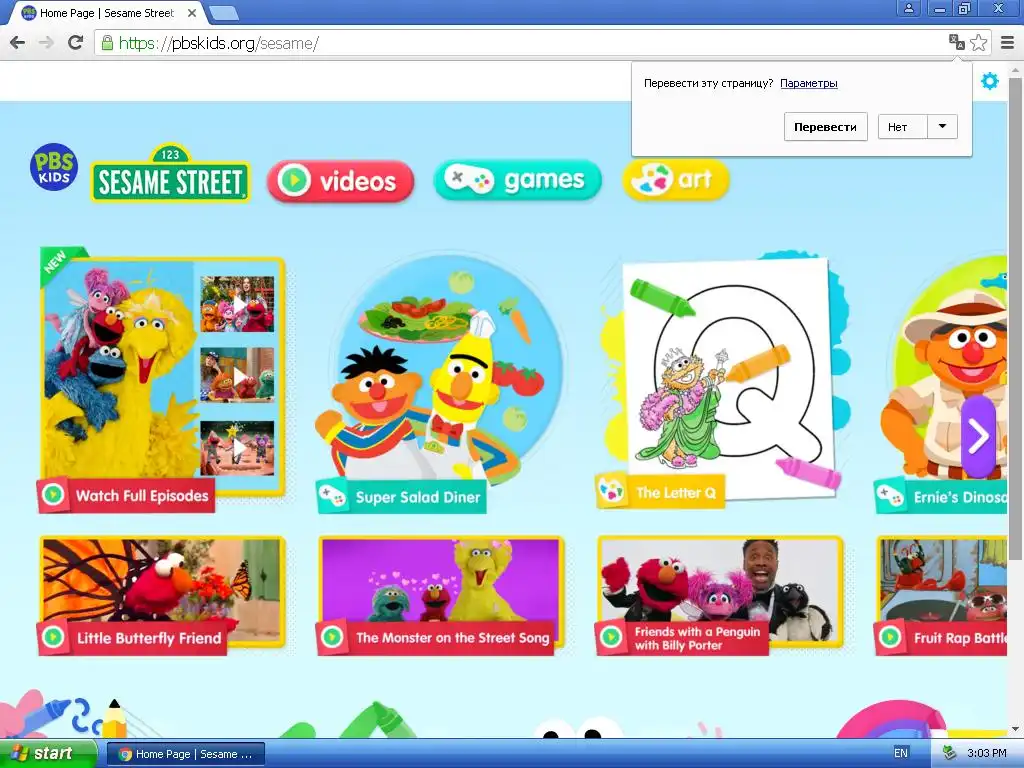Image resolution: width=1024 pixels, height=768 pixels.
Task: Click the system tray network icon
Action: (950, 753)
